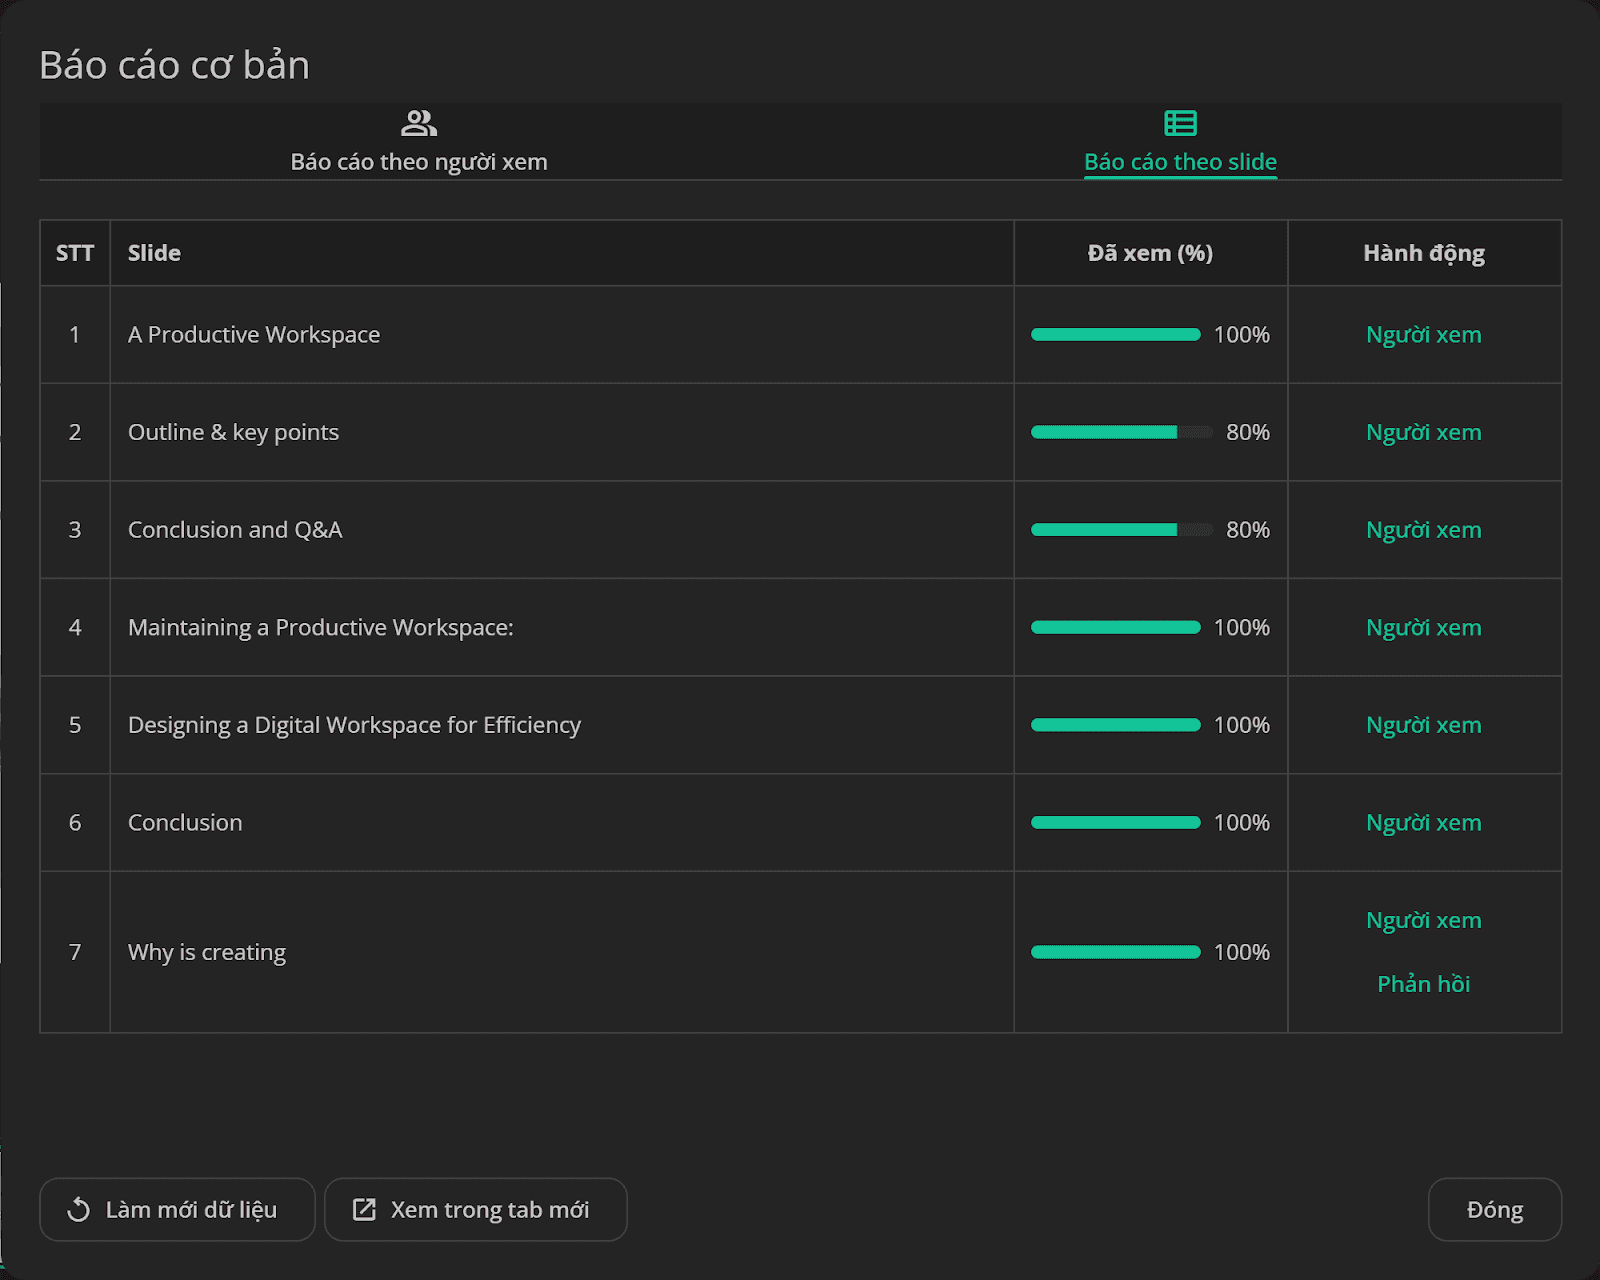Image resolution: width=1600 pixels, height=1280 pixels.
Task: Click the STT column header
Action: [75, 253]
